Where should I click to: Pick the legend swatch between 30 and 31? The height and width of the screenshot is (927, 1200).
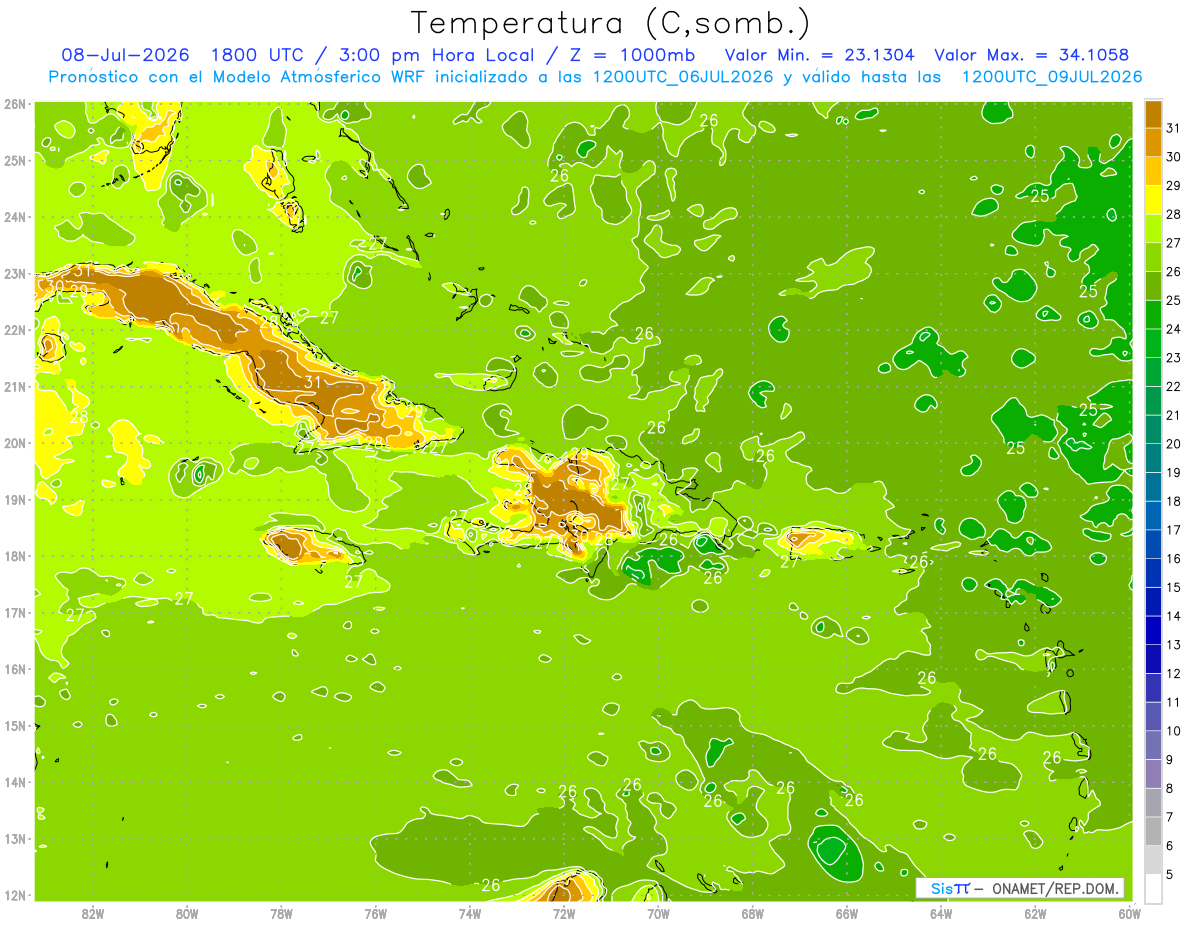[1153, 142]
